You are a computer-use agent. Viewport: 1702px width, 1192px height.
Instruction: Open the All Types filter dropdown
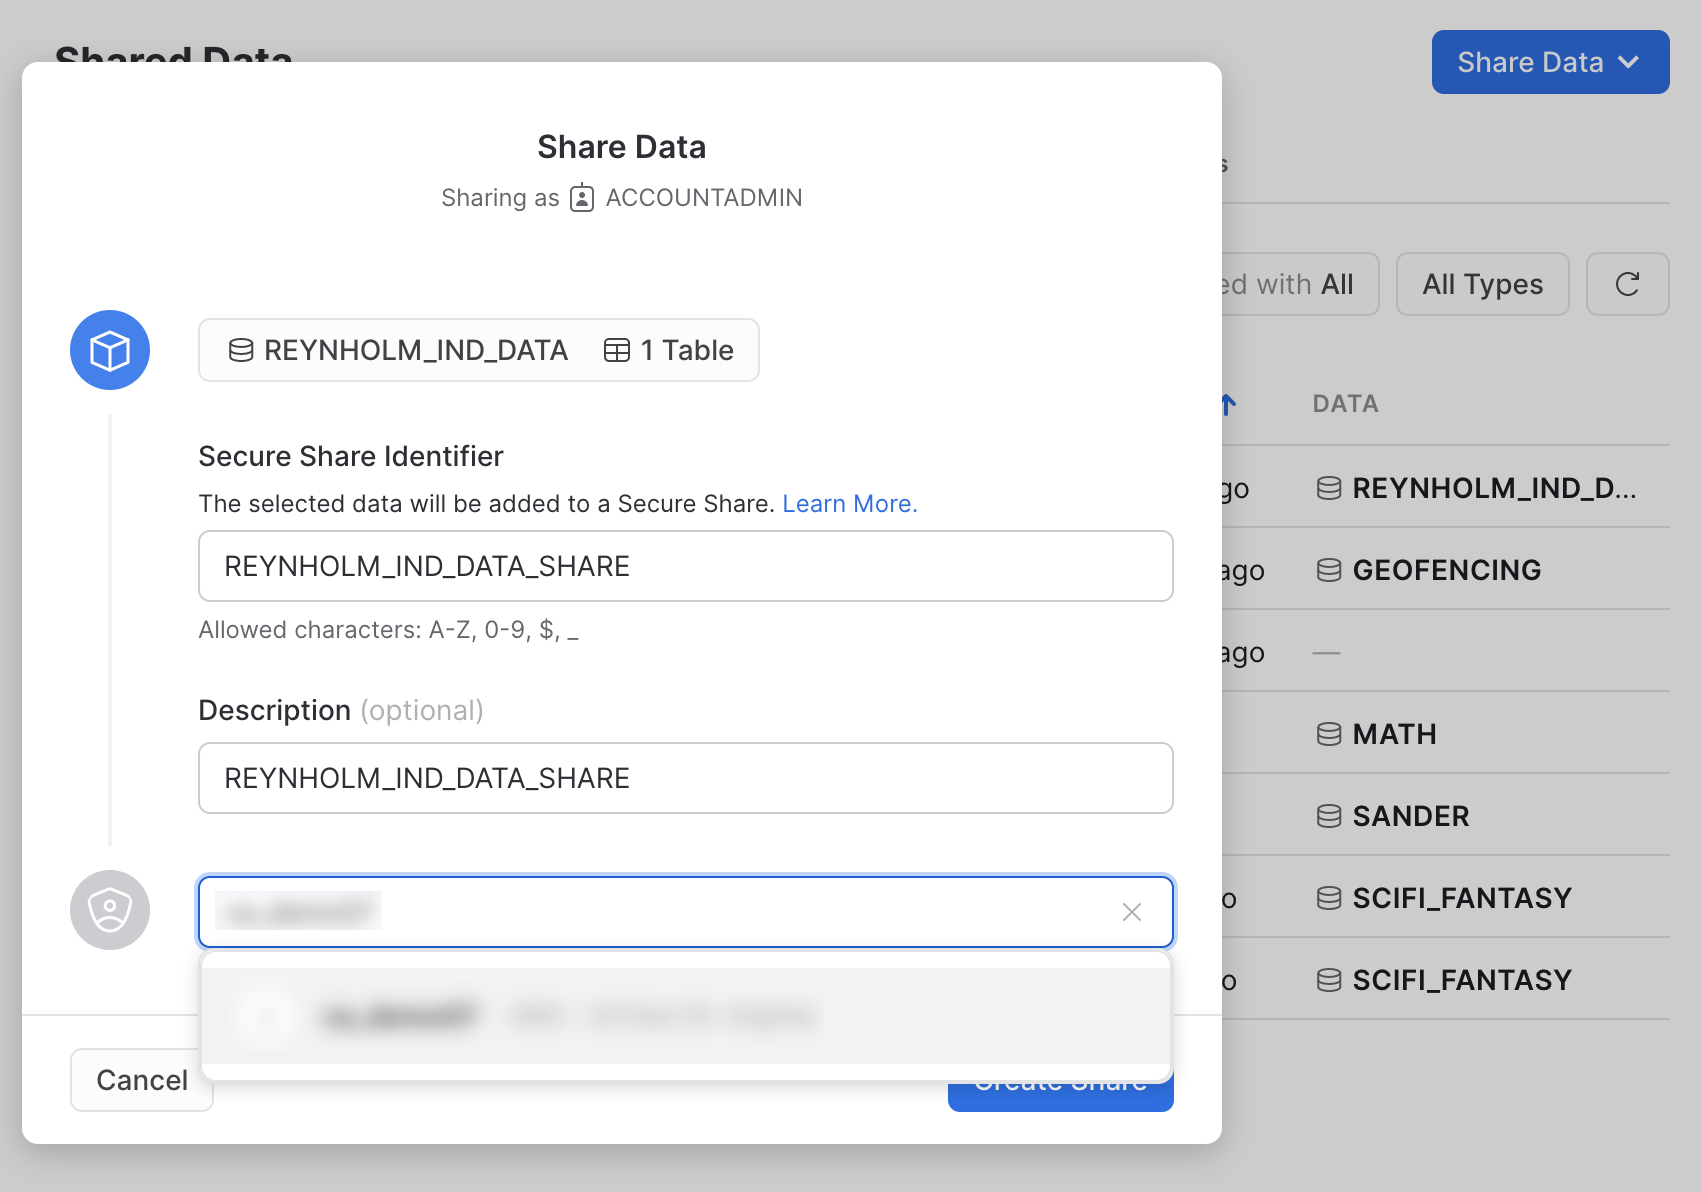(1482, 284)
